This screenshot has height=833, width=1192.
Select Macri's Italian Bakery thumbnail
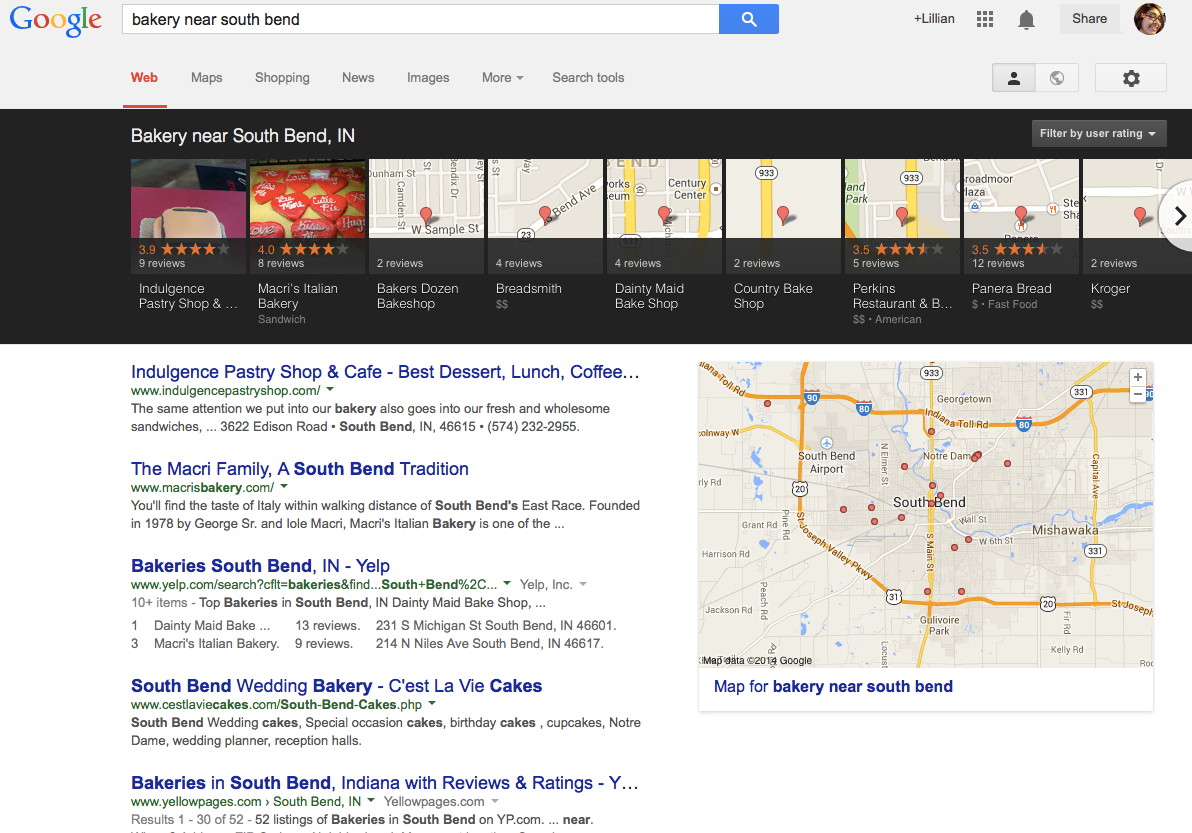coord(307,216)
